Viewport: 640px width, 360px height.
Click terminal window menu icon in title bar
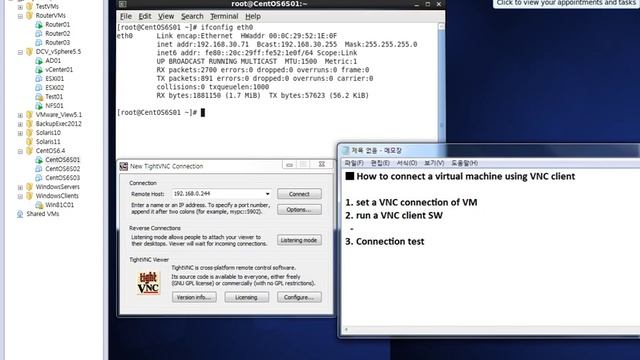[x=122, y=4]
